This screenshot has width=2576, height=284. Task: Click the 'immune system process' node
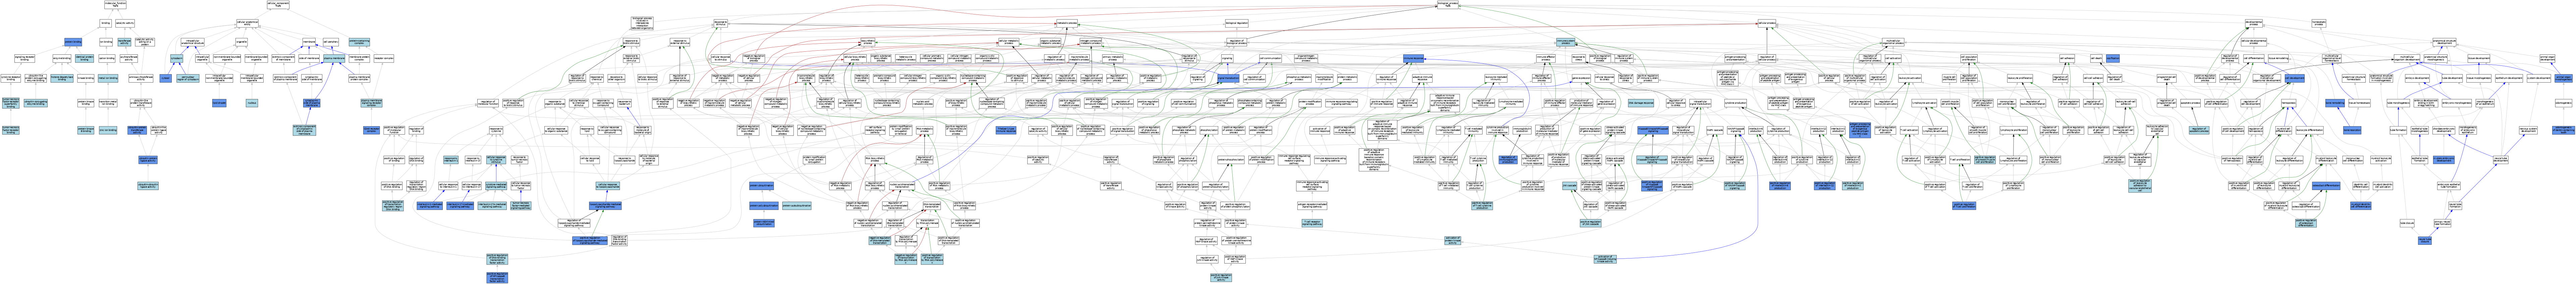[x=1566, y=42]
